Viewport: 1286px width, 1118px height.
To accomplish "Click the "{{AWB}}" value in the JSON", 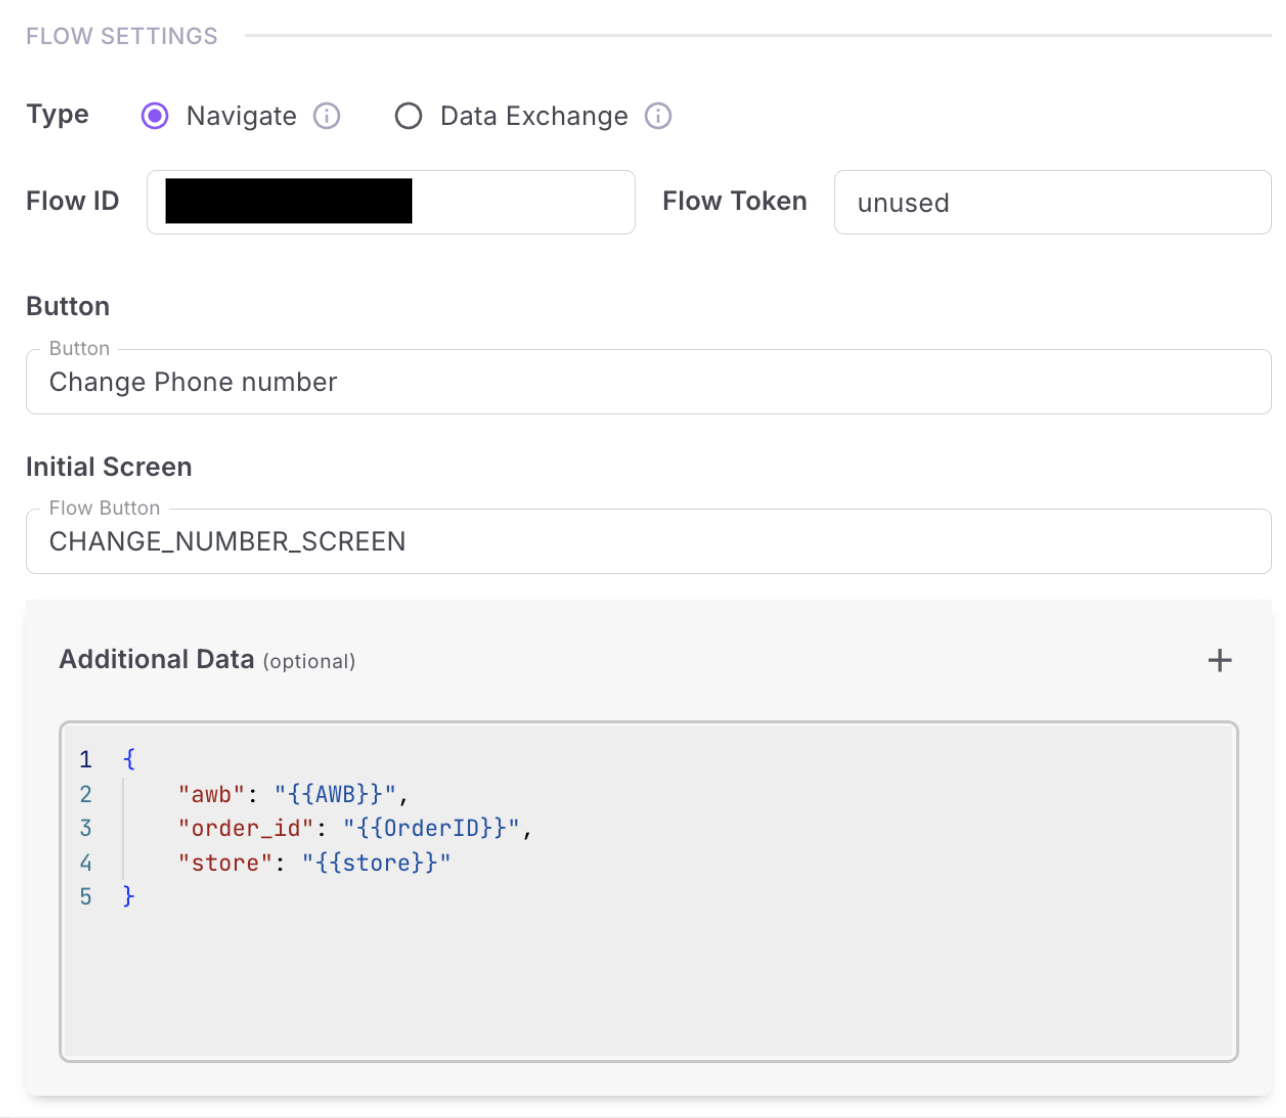I will click(x=336, y=795).
